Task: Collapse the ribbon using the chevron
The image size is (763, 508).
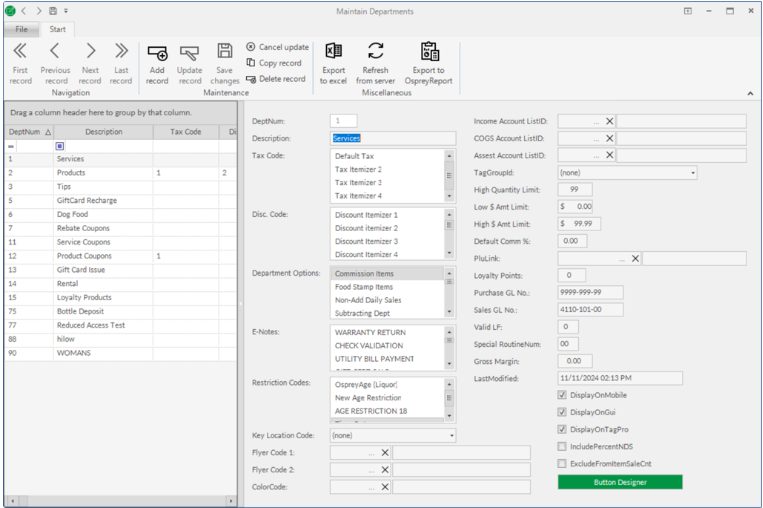Action: coord(750,93)
